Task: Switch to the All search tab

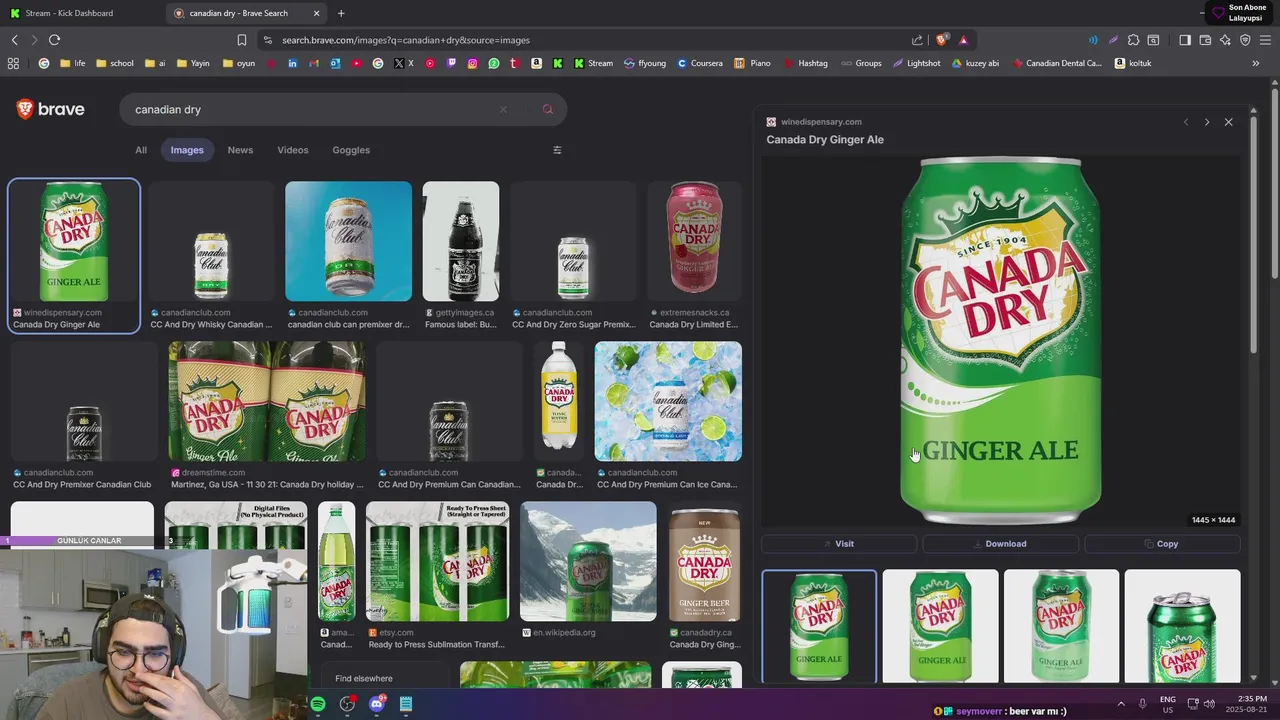Action: 141,150
